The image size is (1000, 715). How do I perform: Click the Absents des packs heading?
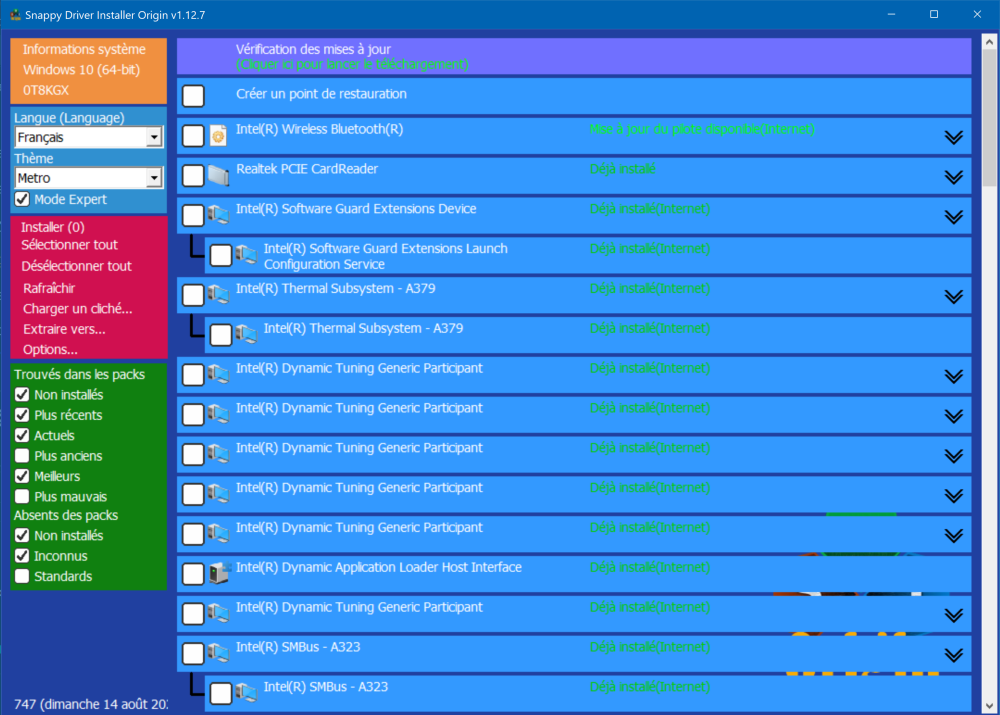coord(66,515)
